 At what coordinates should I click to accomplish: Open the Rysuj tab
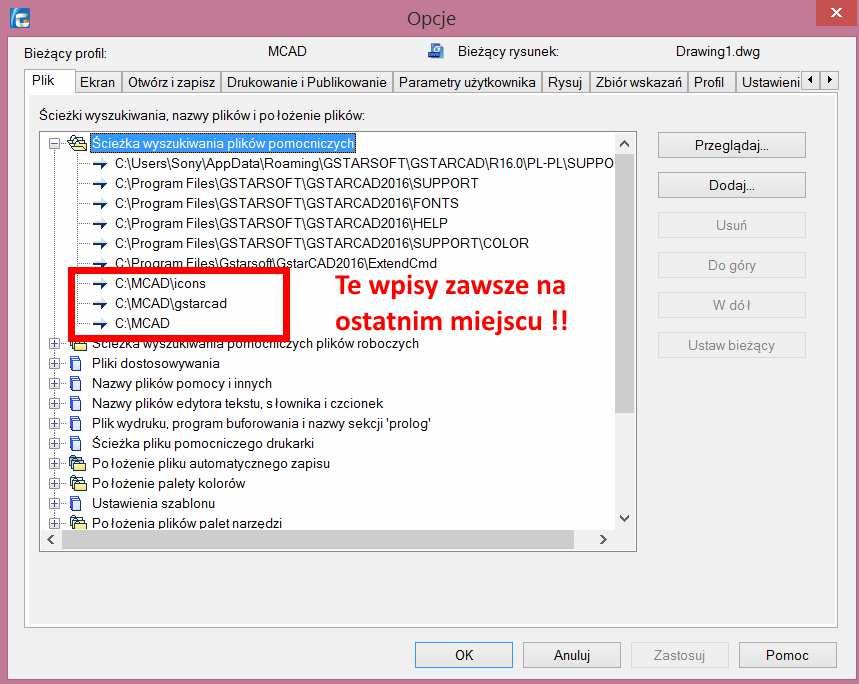click(565, 82)
